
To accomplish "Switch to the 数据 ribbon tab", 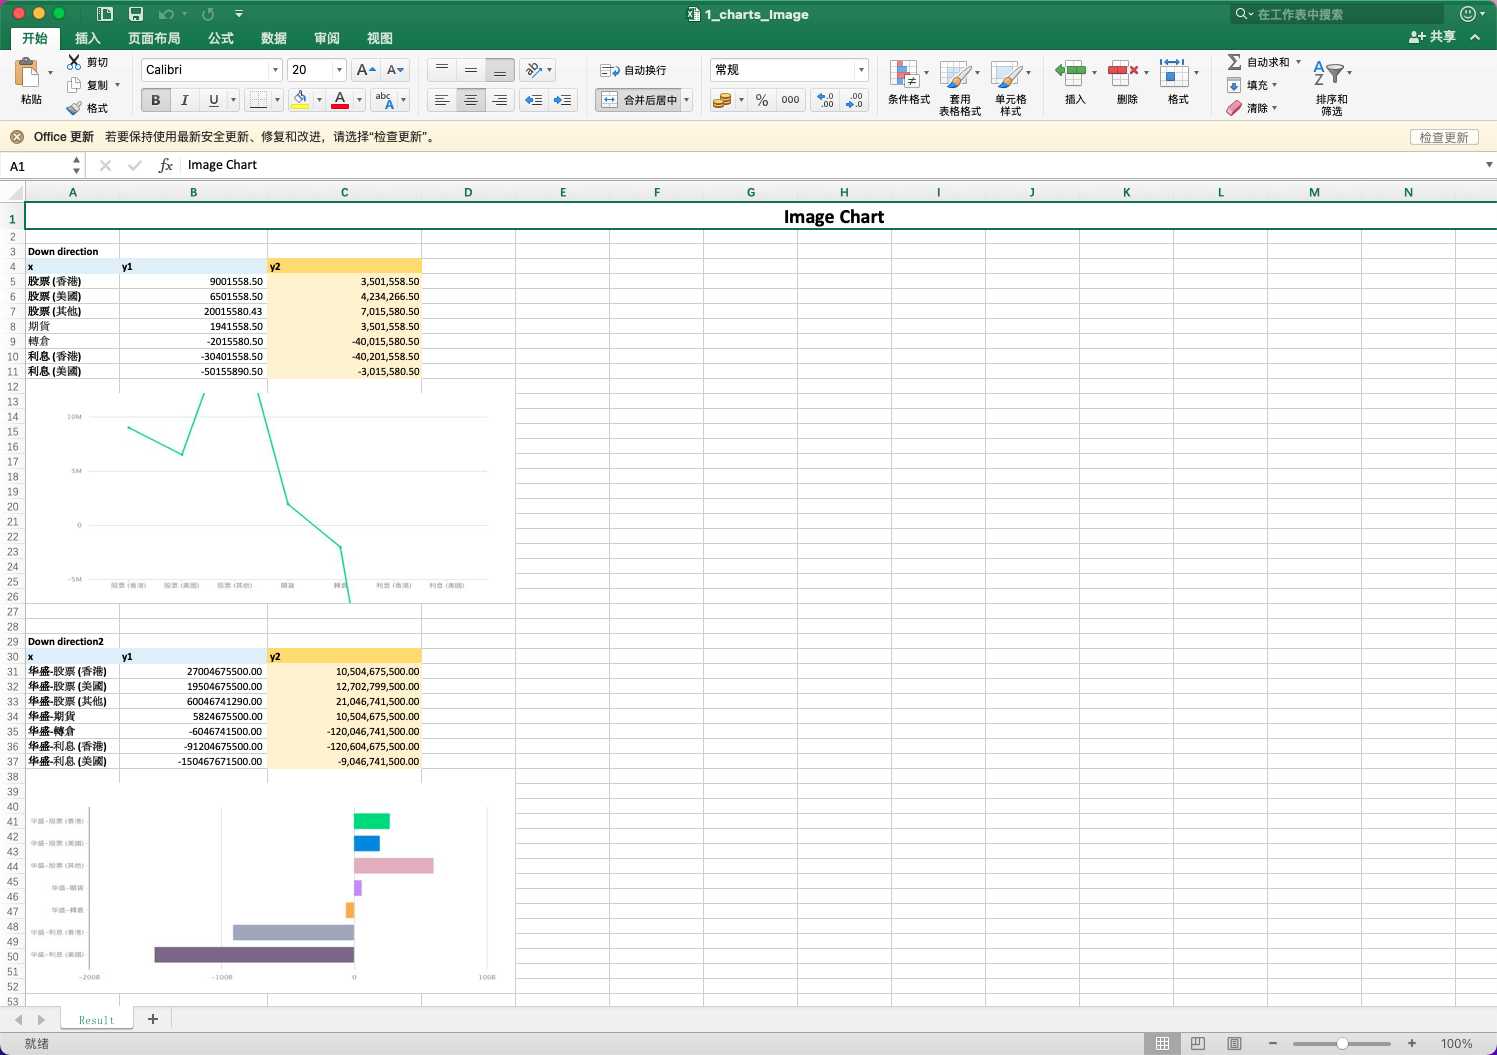I will [x=274, y=38].
